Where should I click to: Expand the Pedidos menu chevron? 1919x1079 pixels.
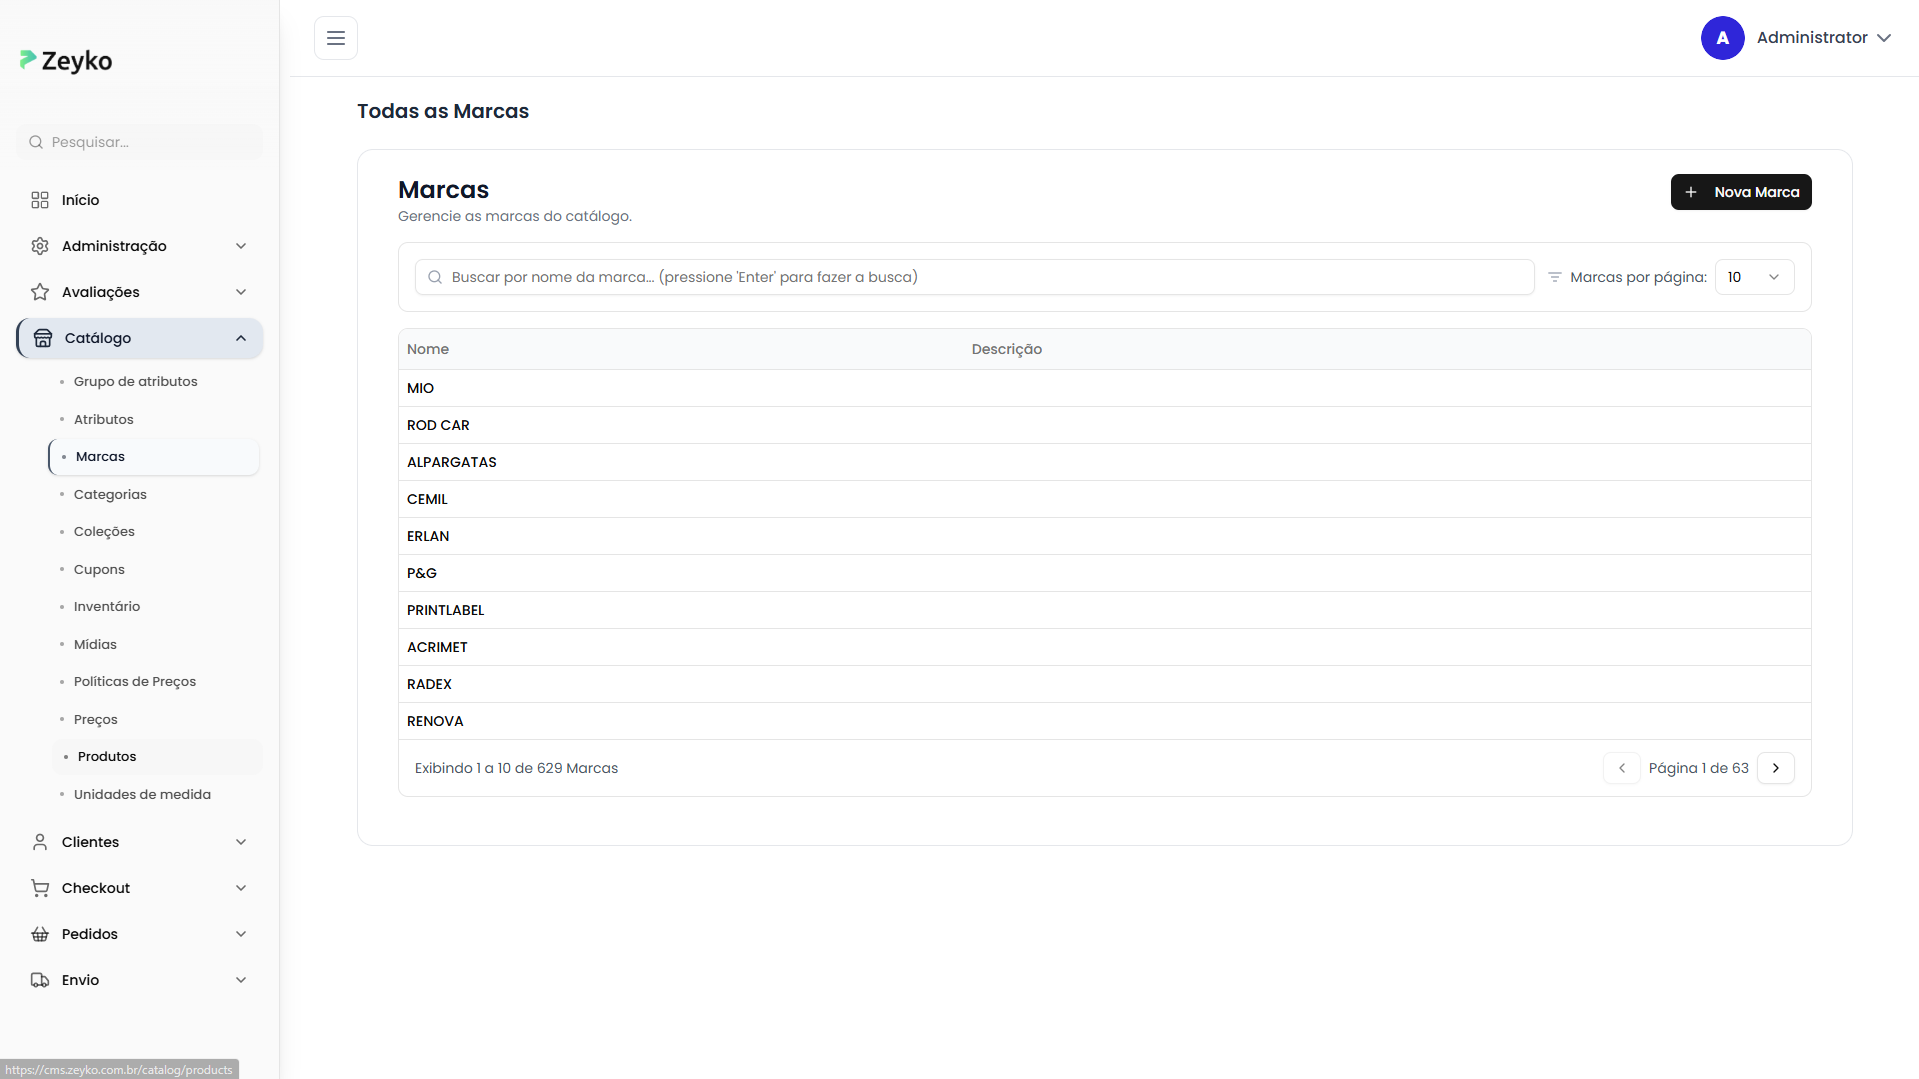pos(241,934)
